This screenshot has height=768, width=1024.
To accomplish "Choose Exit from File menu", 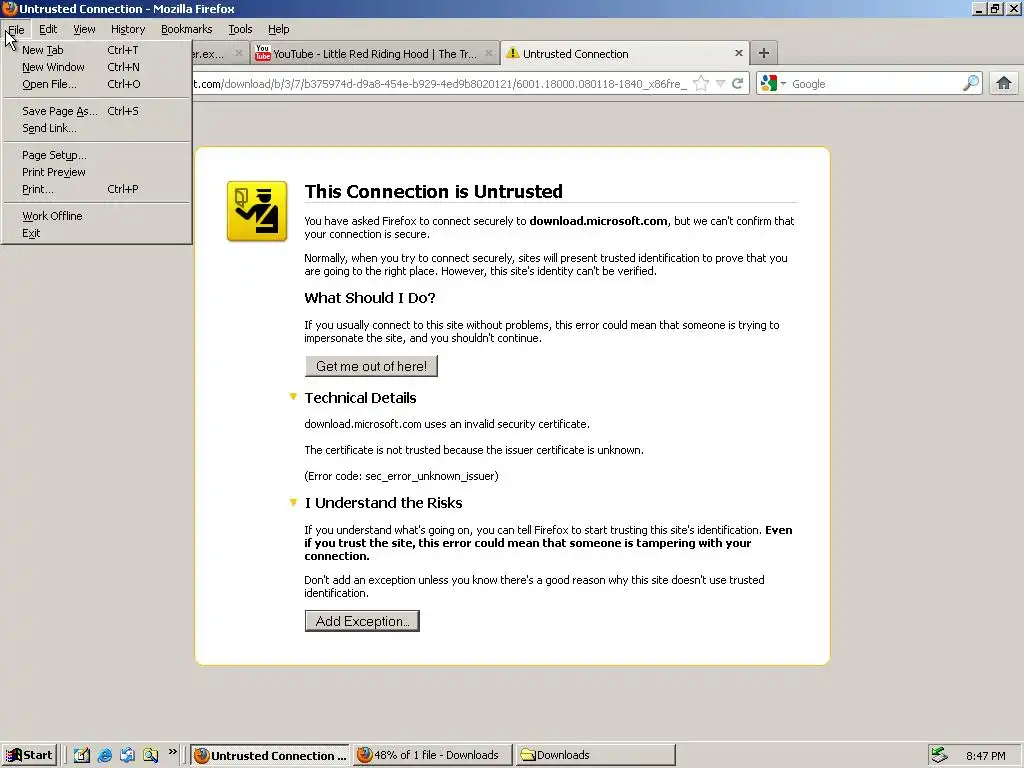I will (97, 233).
